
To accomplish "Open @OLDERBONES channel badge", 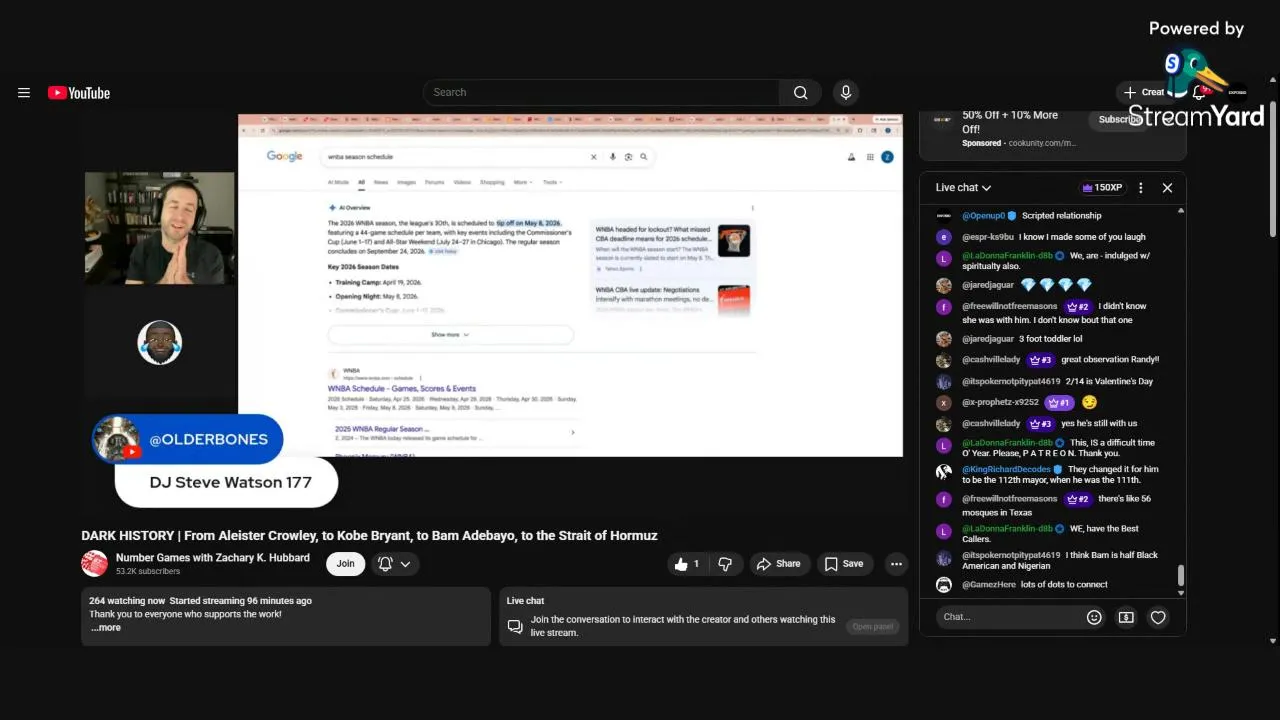I will click(188, 439).
